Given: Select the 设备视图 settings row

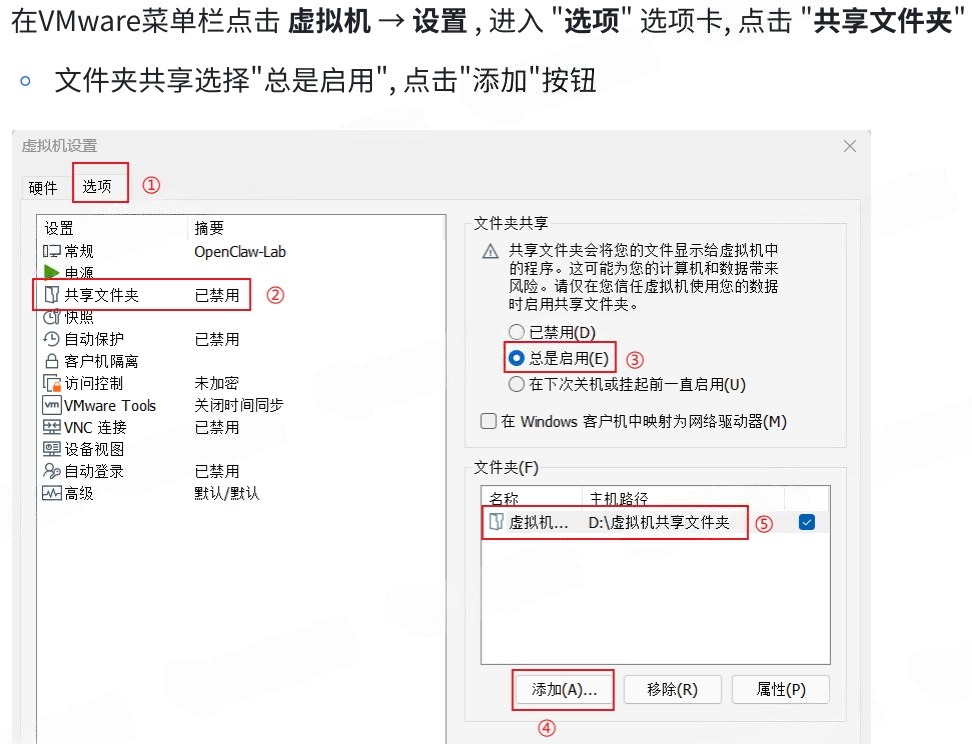Looking at the screenshot, I should point(241,449).
